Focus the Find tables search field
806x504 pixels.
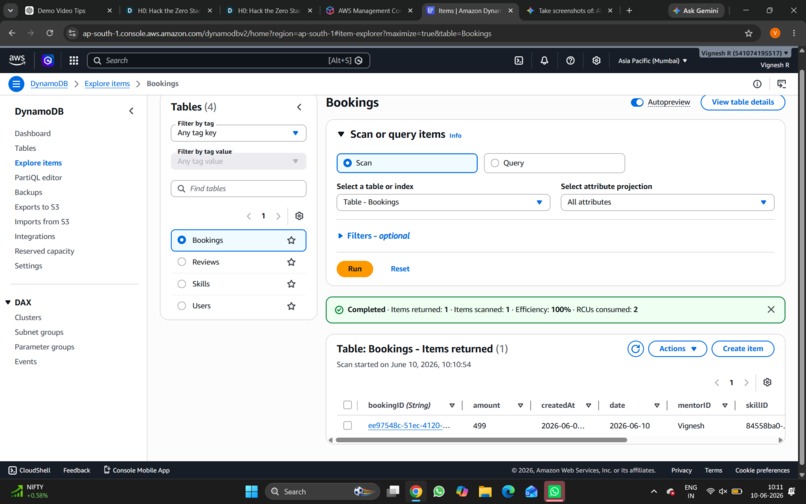point(239,189)
